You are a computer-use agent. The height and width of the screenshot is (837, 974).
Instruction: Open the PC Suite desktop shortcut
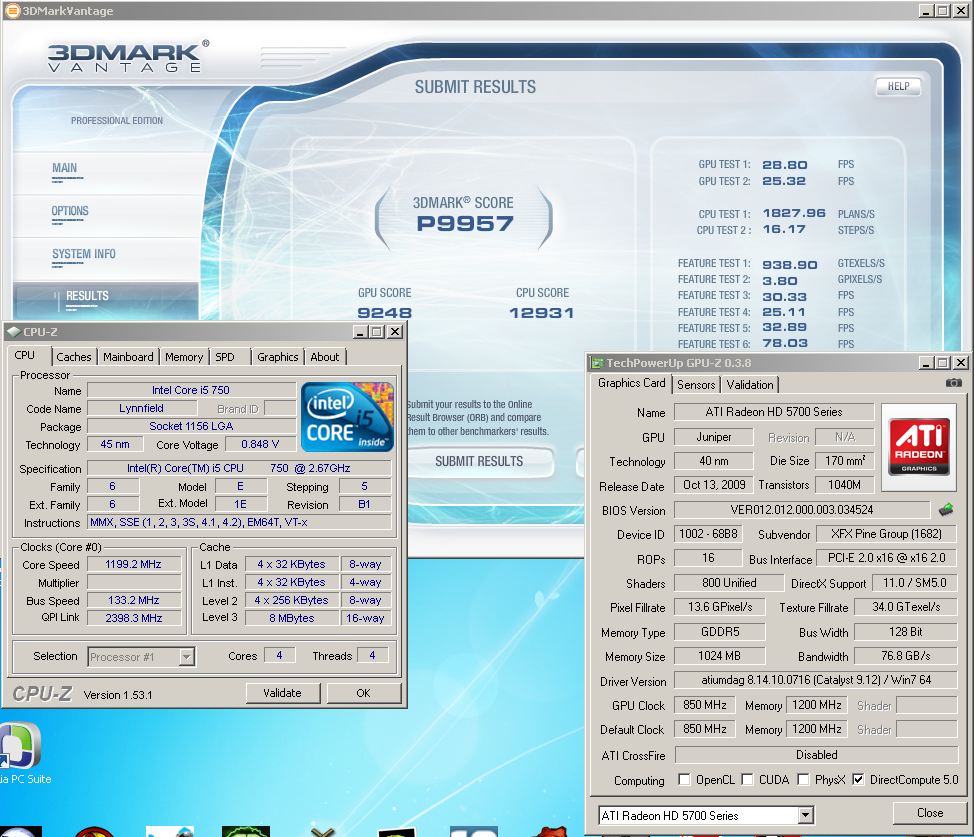pos(22,753)
